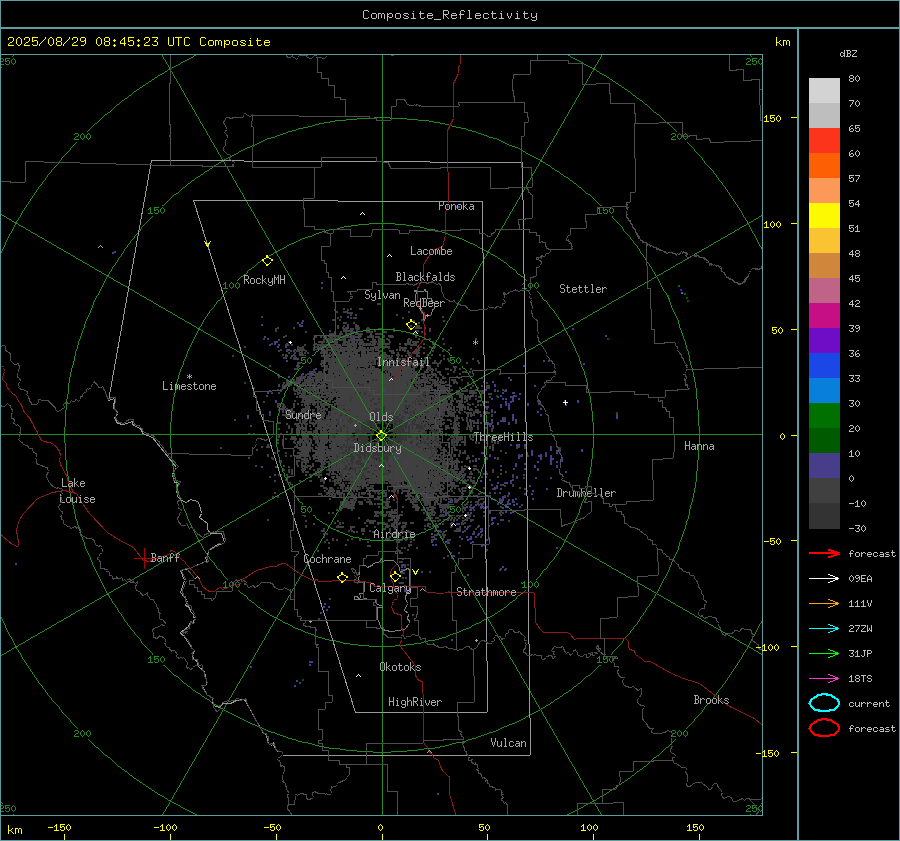Select the red 65-60 dBZ color swatch

click(x=824, y=141)
